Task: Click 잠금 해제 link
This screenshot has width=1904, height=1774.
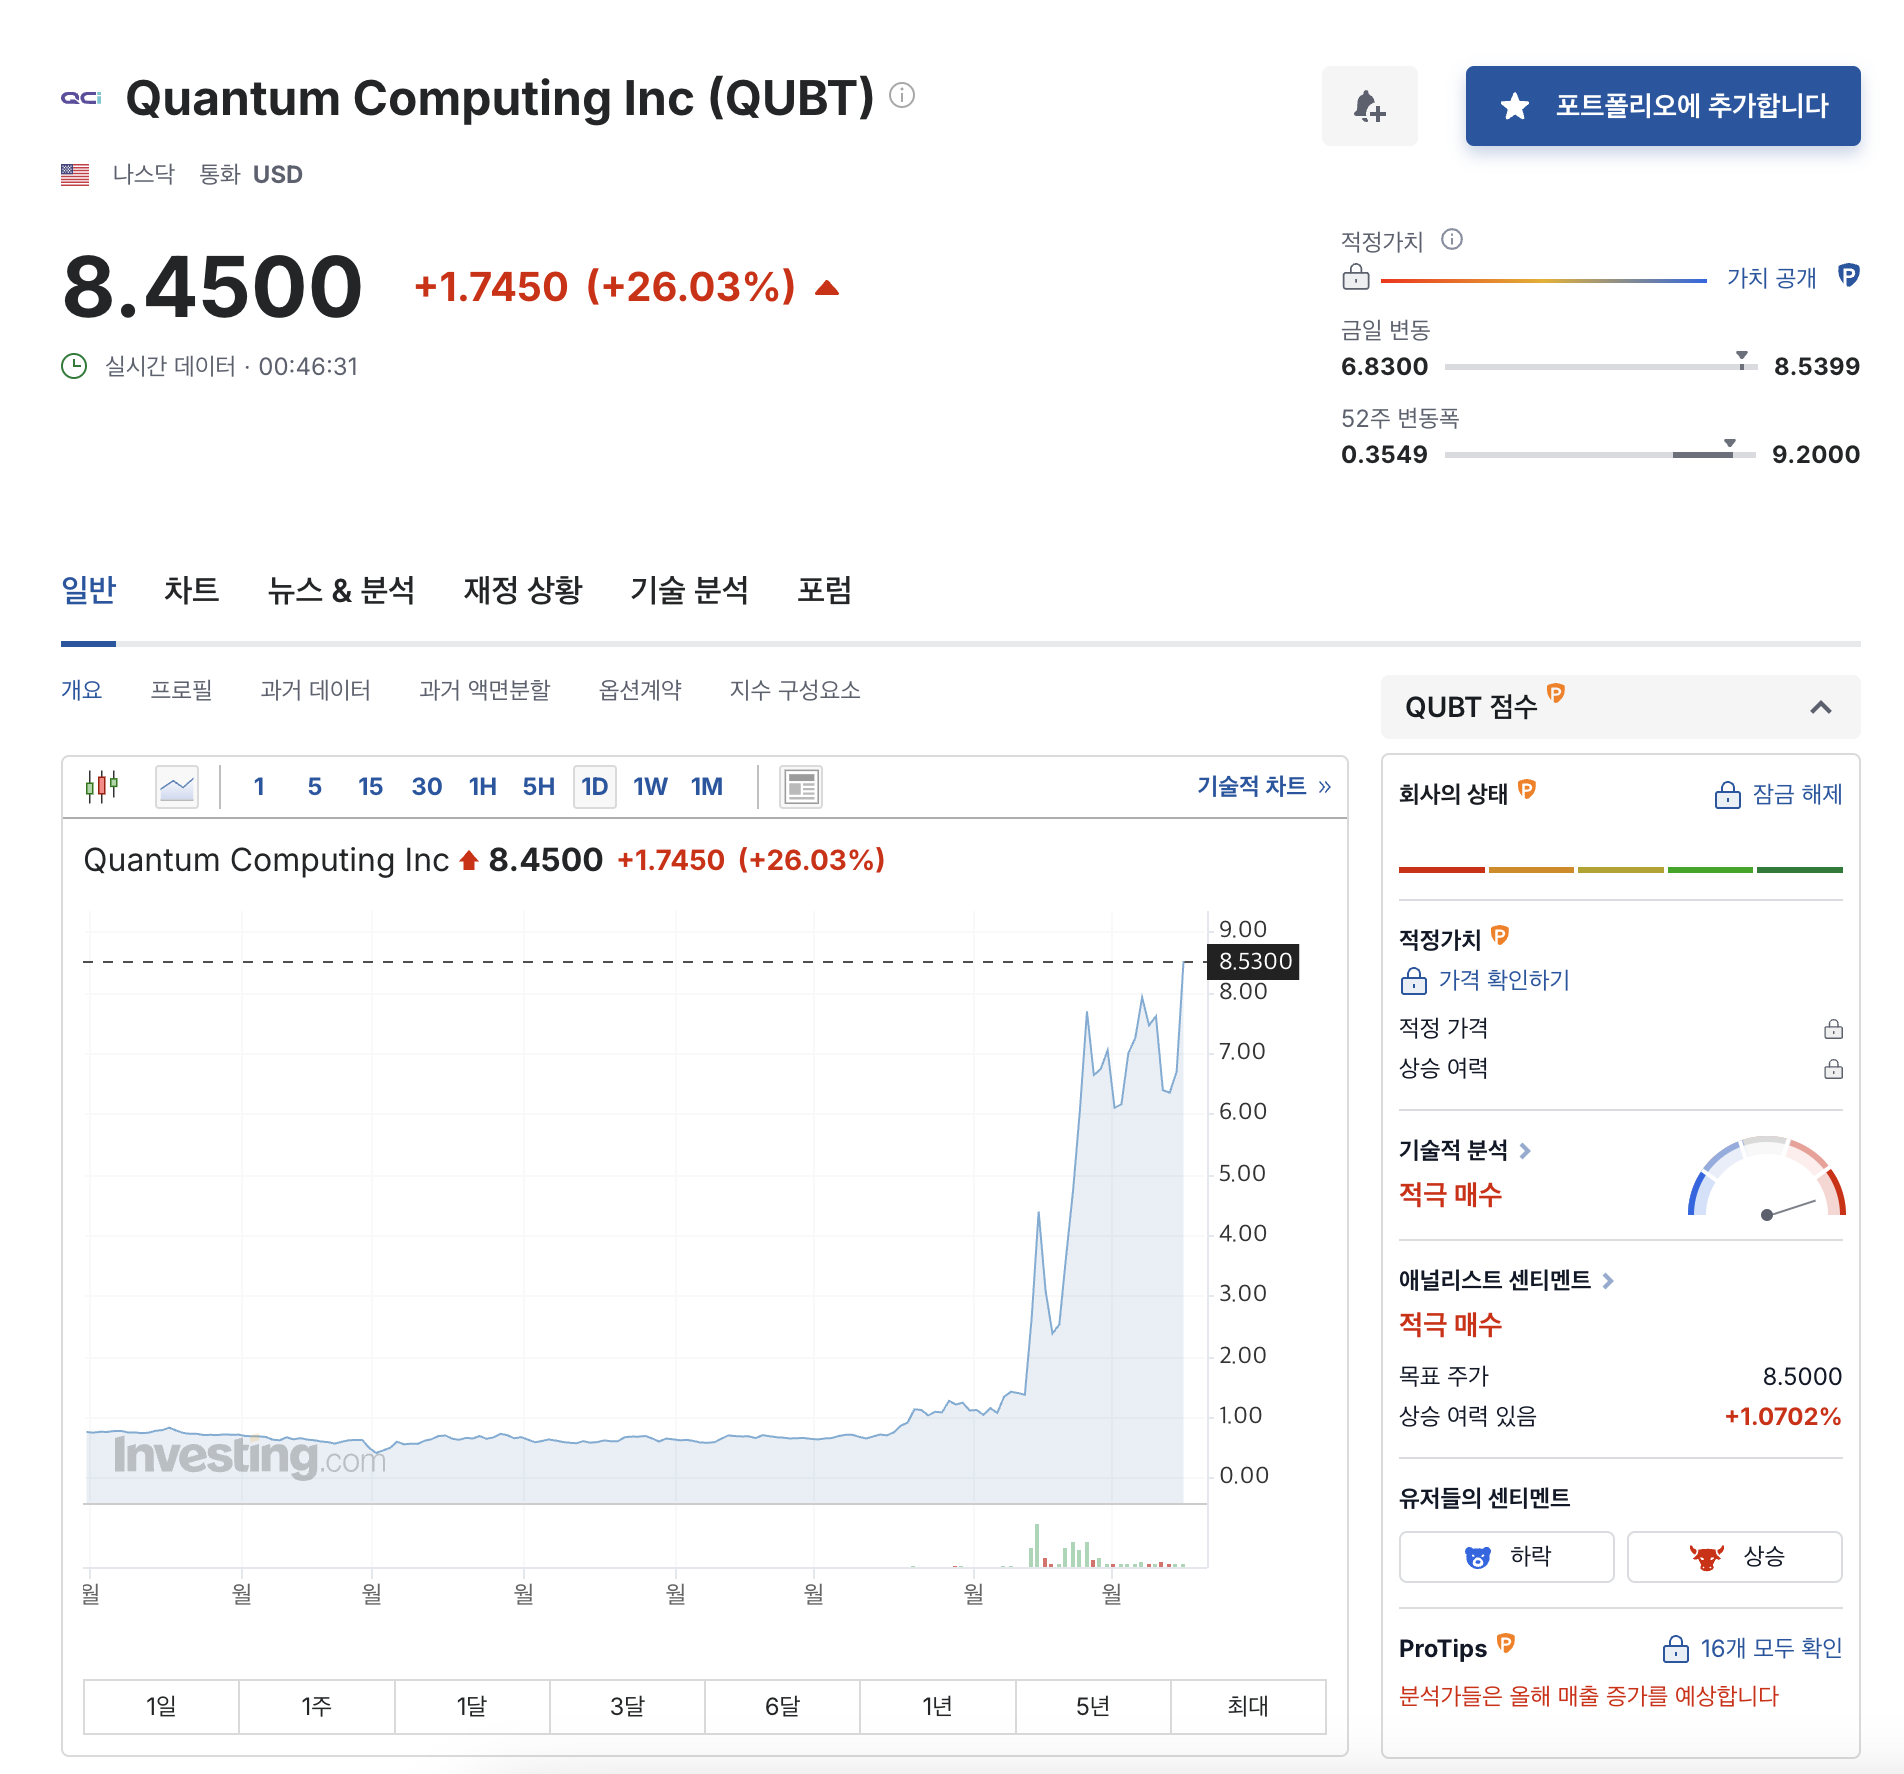Action: point(1779,794)
